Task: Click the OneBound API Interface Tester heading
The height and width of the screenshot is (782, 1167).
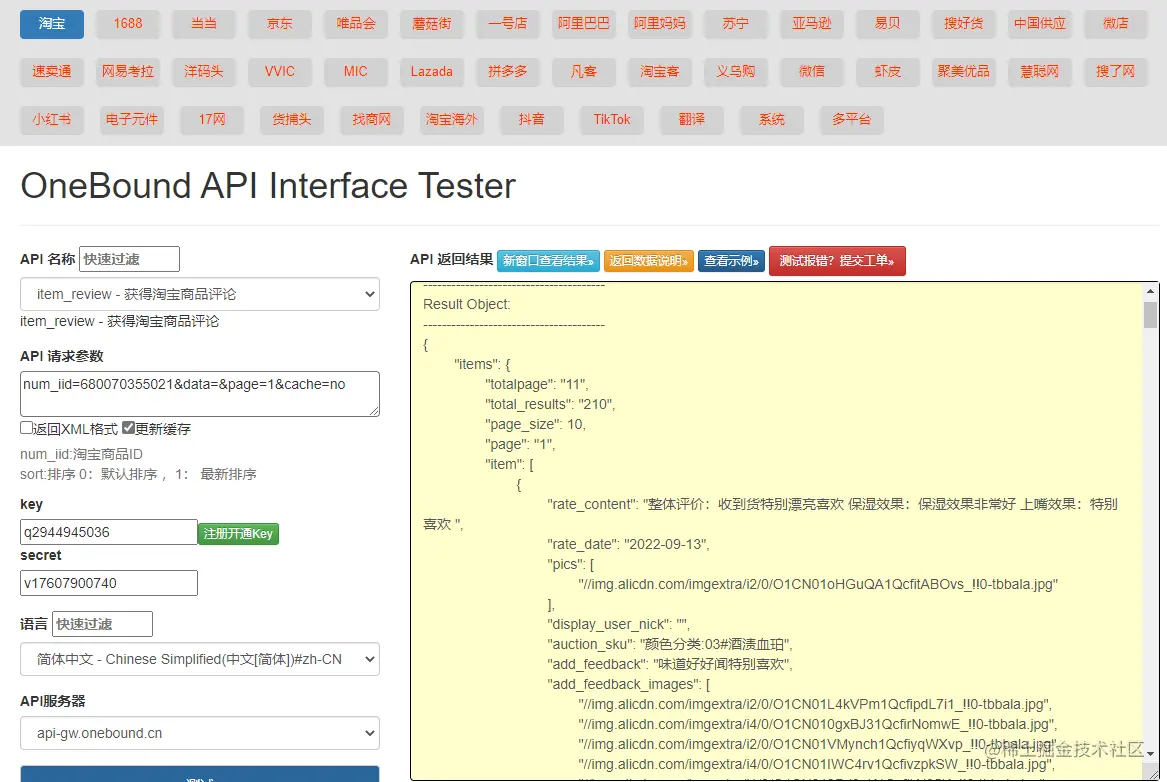Action: click(268, 185)
